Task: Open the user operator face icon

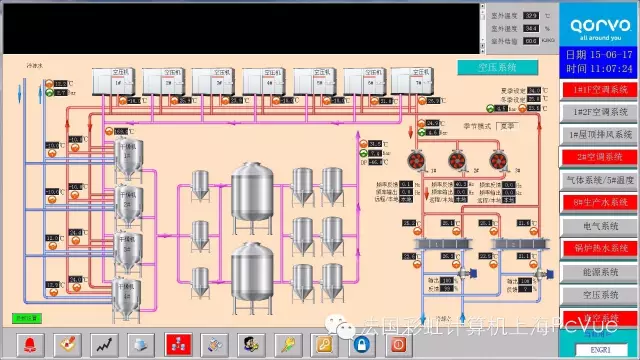Action: 251,345
